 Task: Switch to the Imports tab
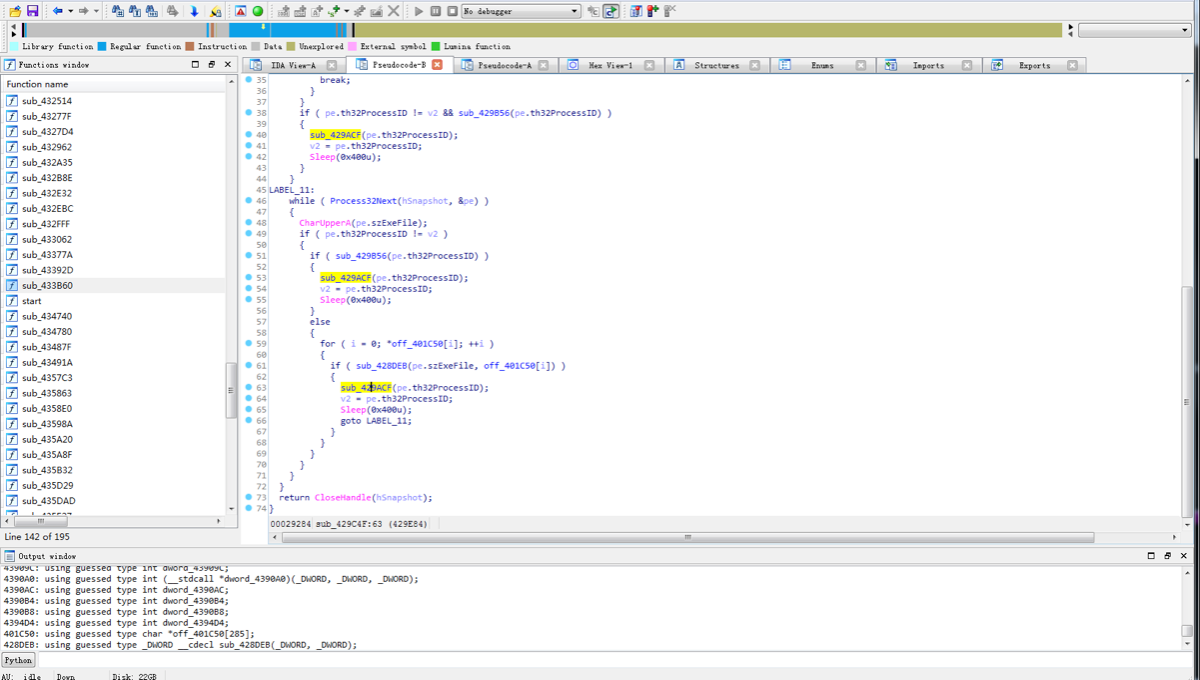pos(928,65)
